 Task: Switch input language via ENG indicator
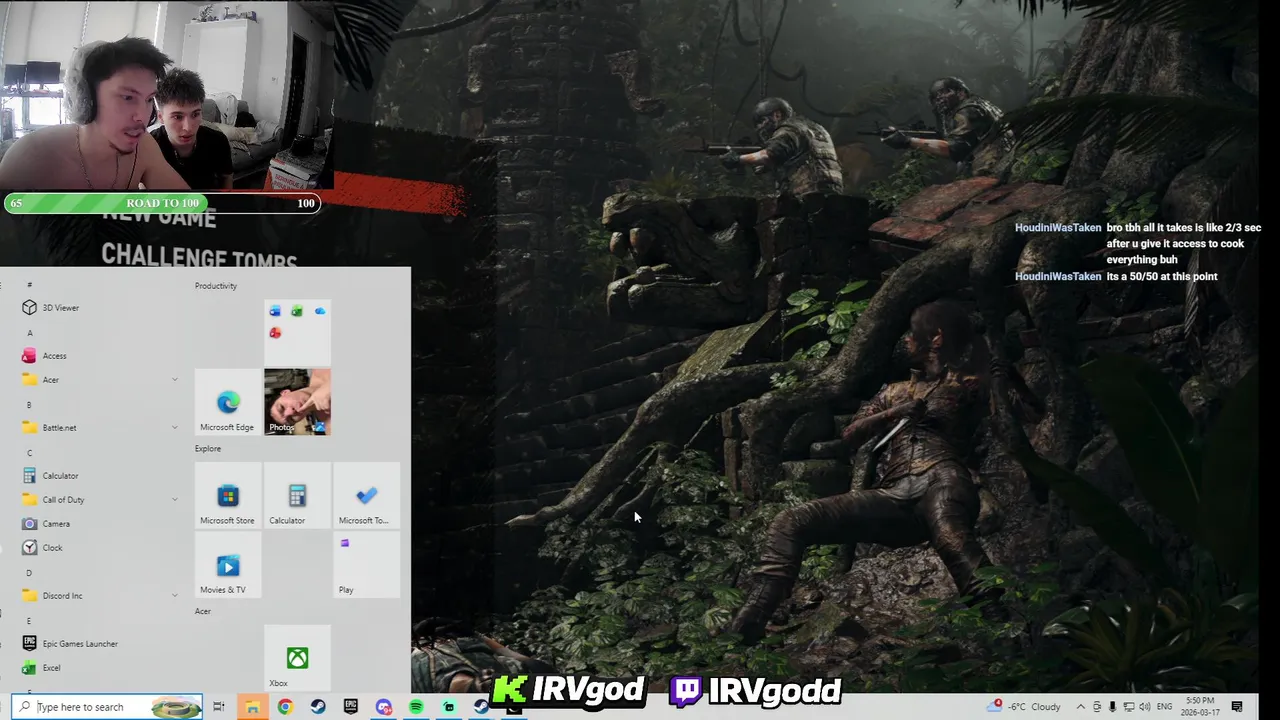(1164, 707)
